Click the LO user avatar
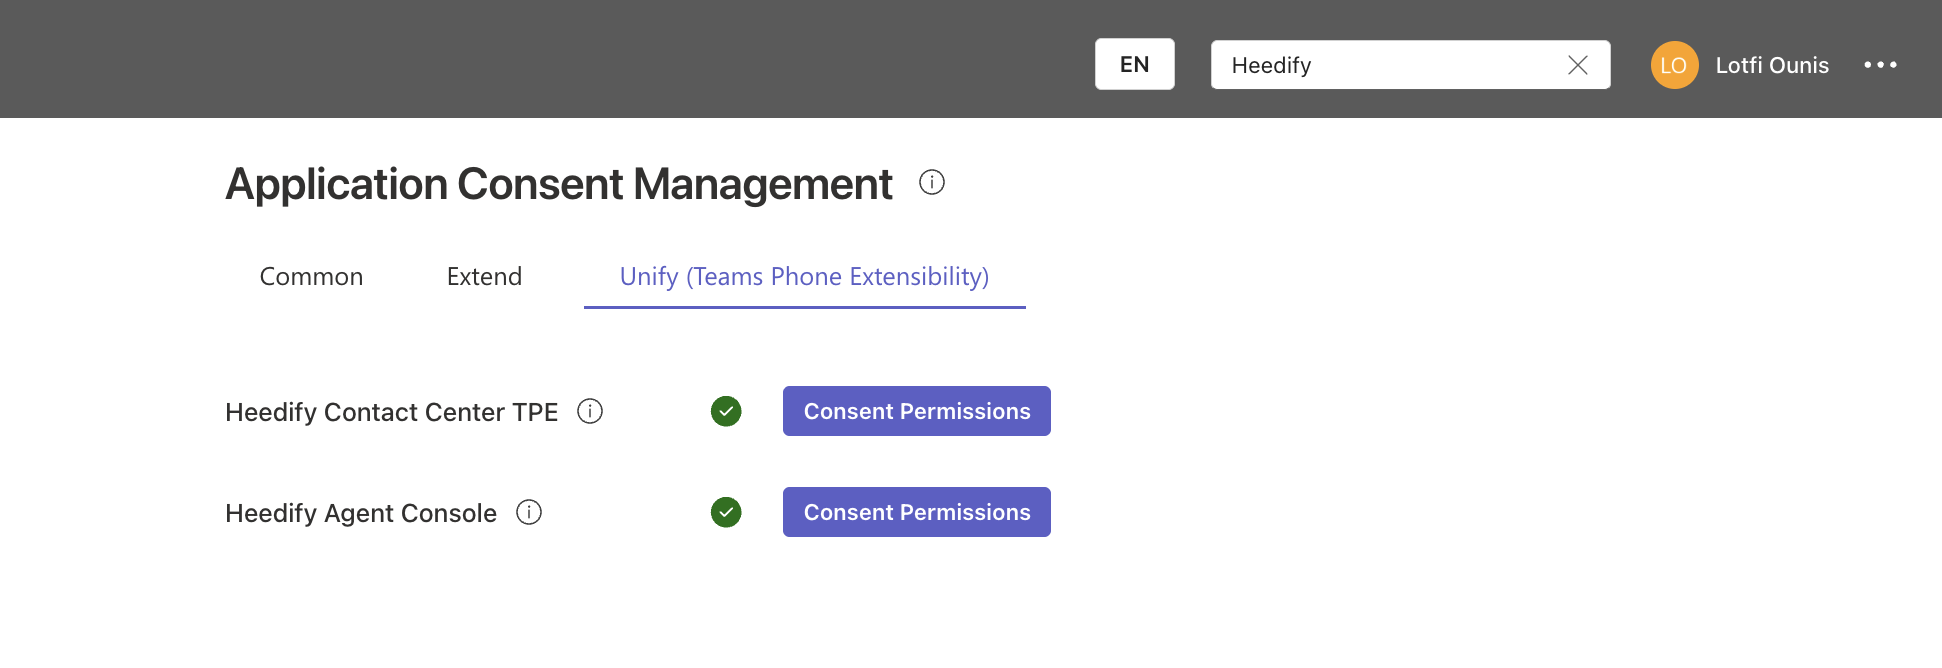 [1674, 65]
